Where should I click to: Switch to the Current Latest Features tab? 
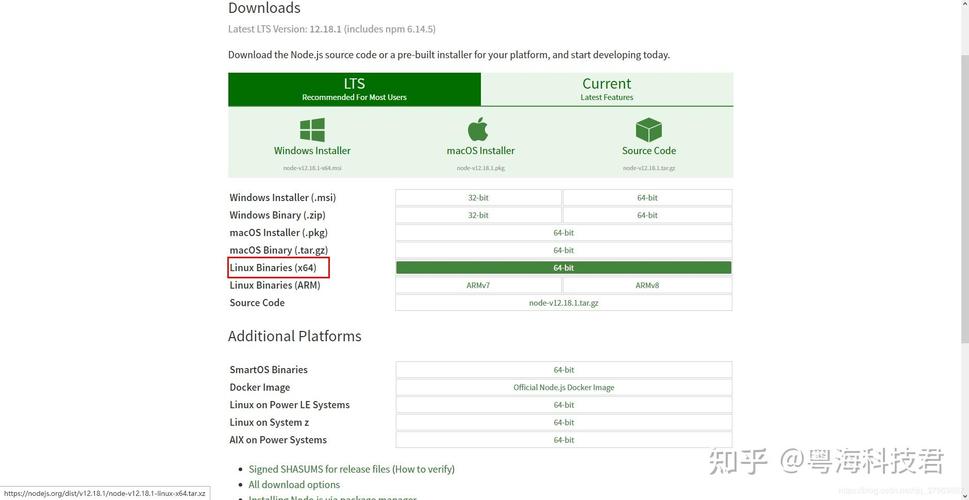(x=607, y=89)
